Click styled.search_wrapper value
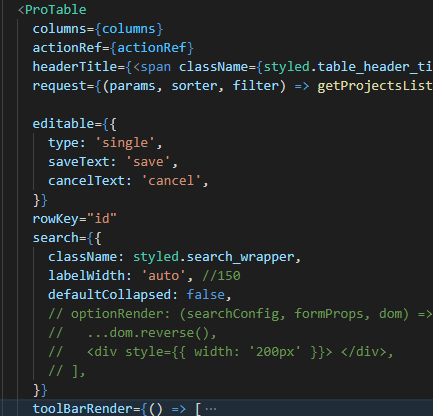Viewport: 433px width, 416px height. pyautogui.click(x=214, y=257)
